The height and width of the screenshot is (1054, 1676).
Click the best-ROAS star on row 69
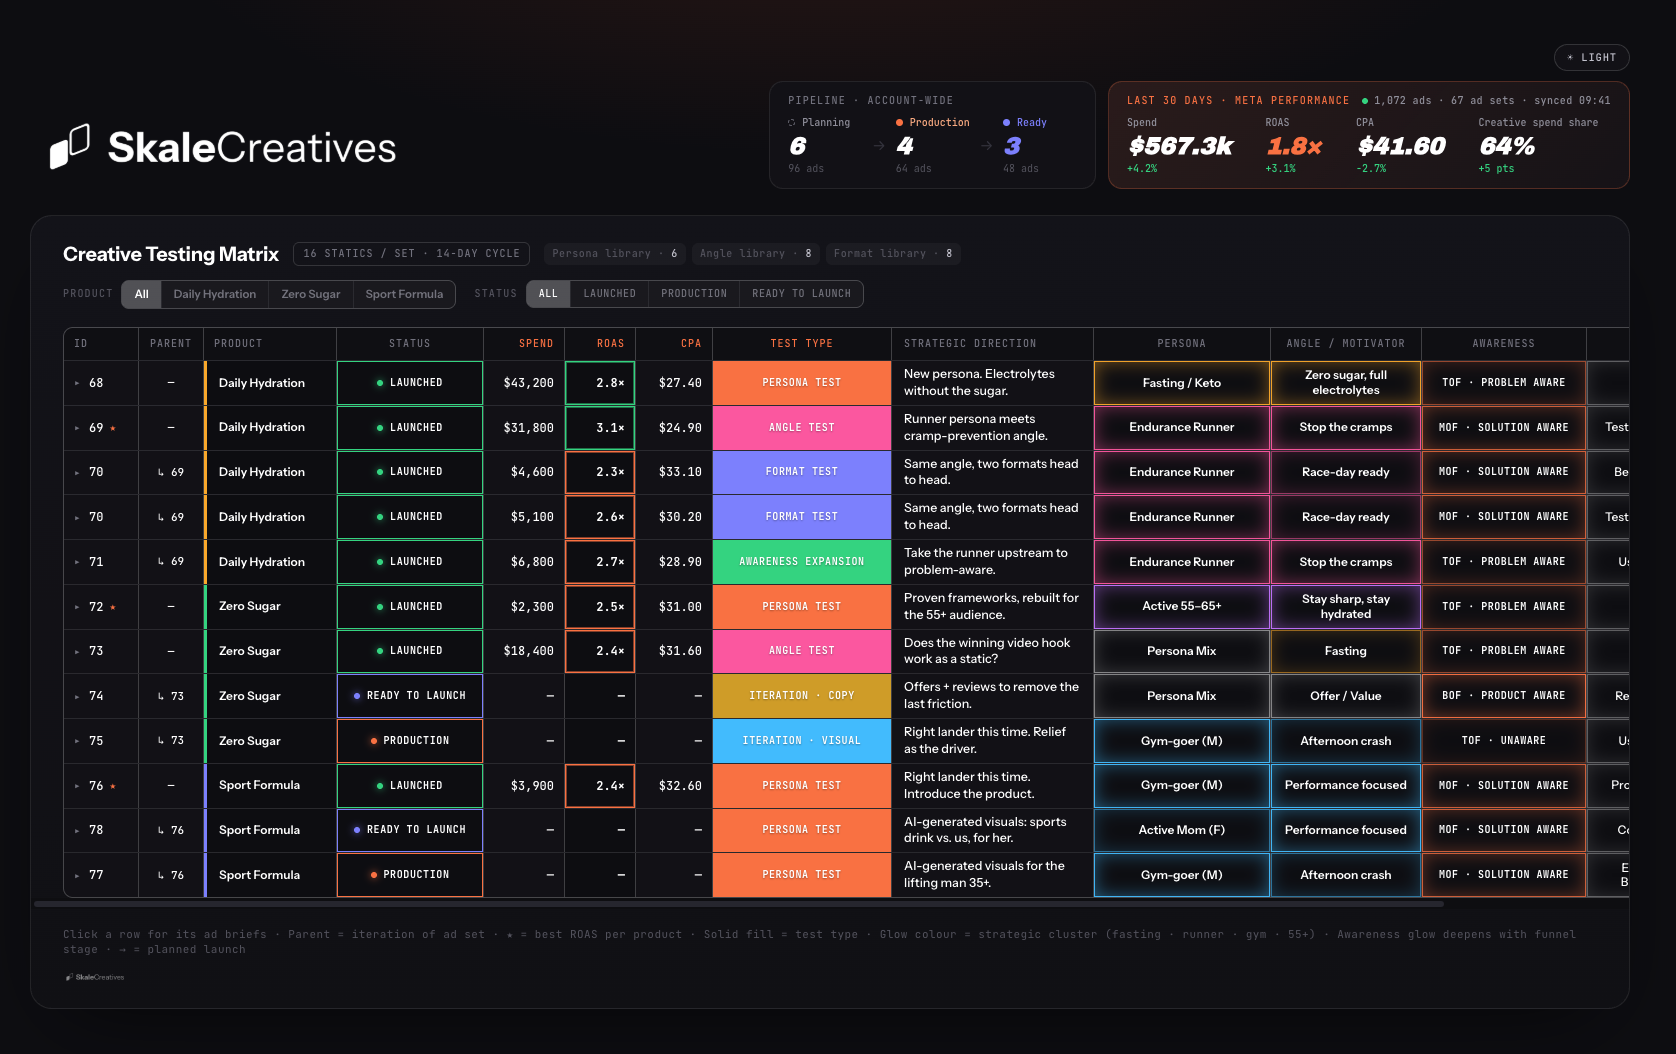coord(113,428)
